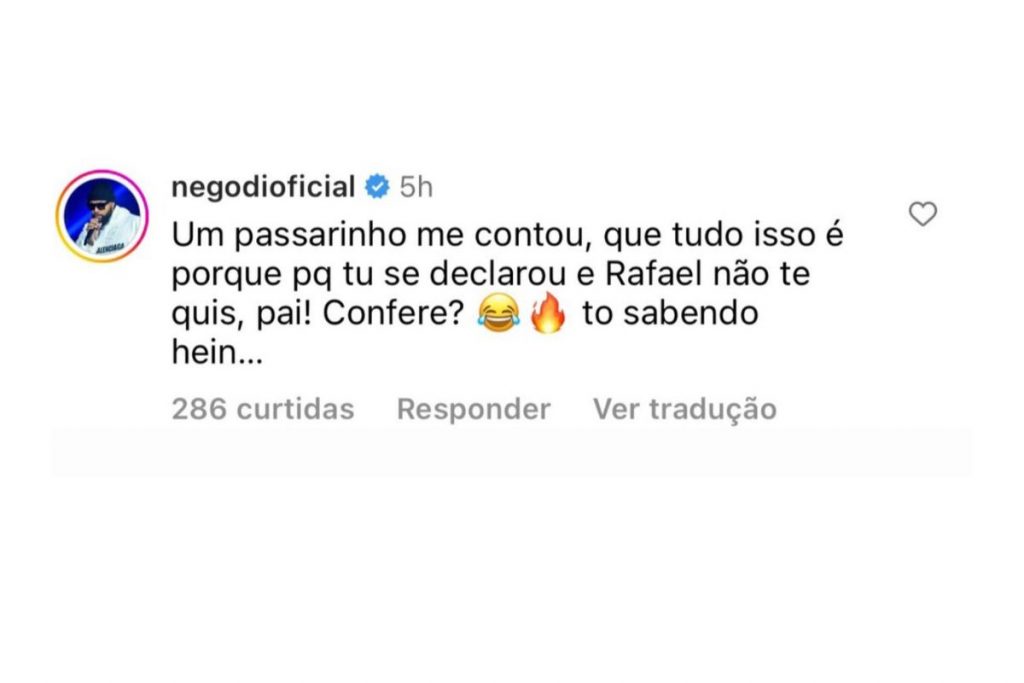Click the laughing-crying emoji
The image size is (1024, 683).
(x=499, y=315)
